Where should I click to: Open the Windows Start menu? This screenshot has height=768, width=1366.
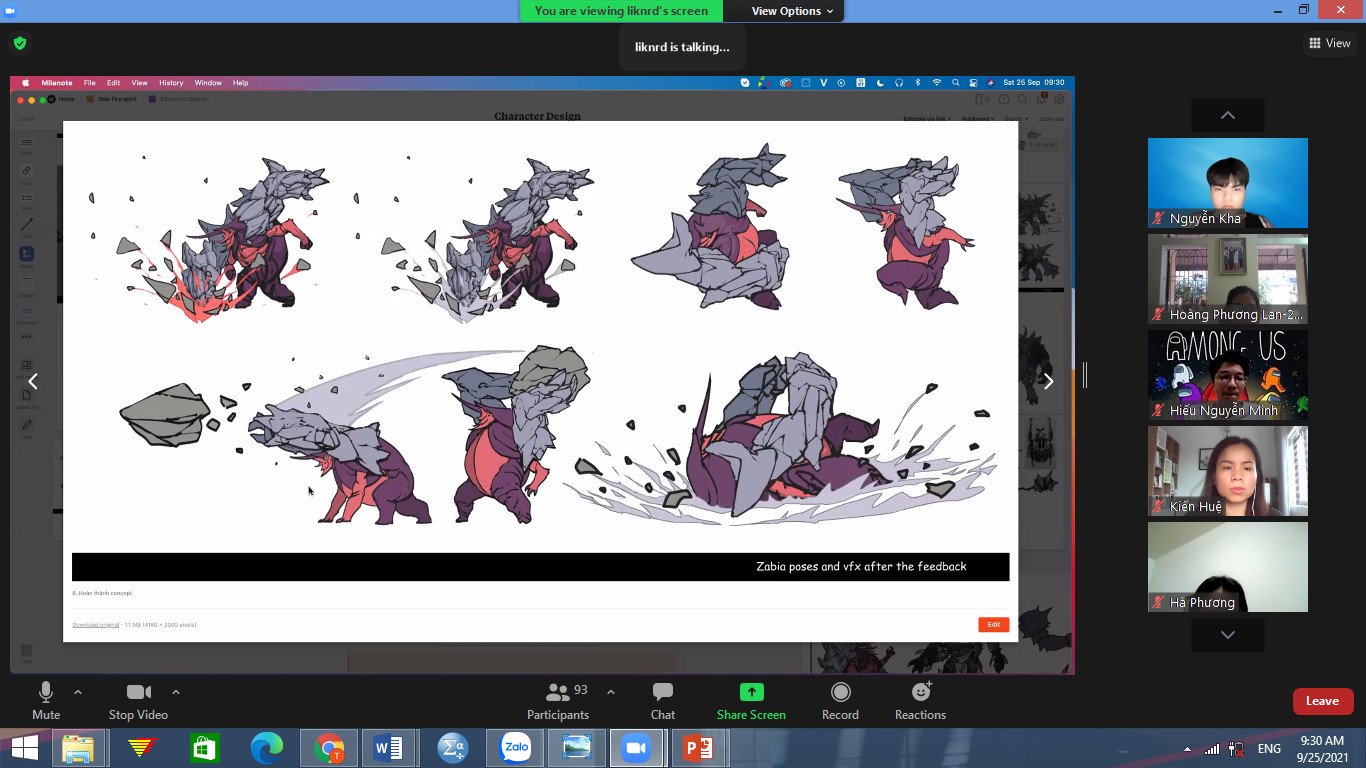pyautogui.click(x=24, y=748)
